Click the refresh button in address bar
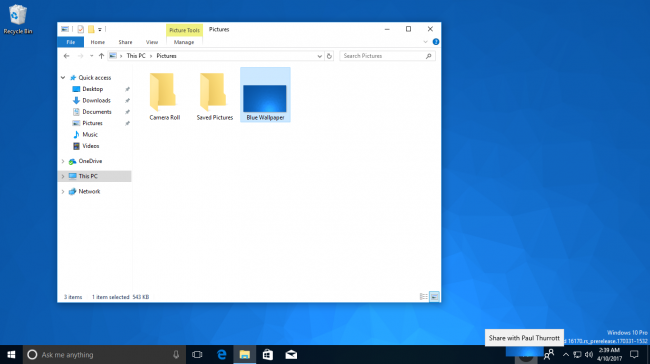The height and width of the screenshot is (364, 650). 329,56
